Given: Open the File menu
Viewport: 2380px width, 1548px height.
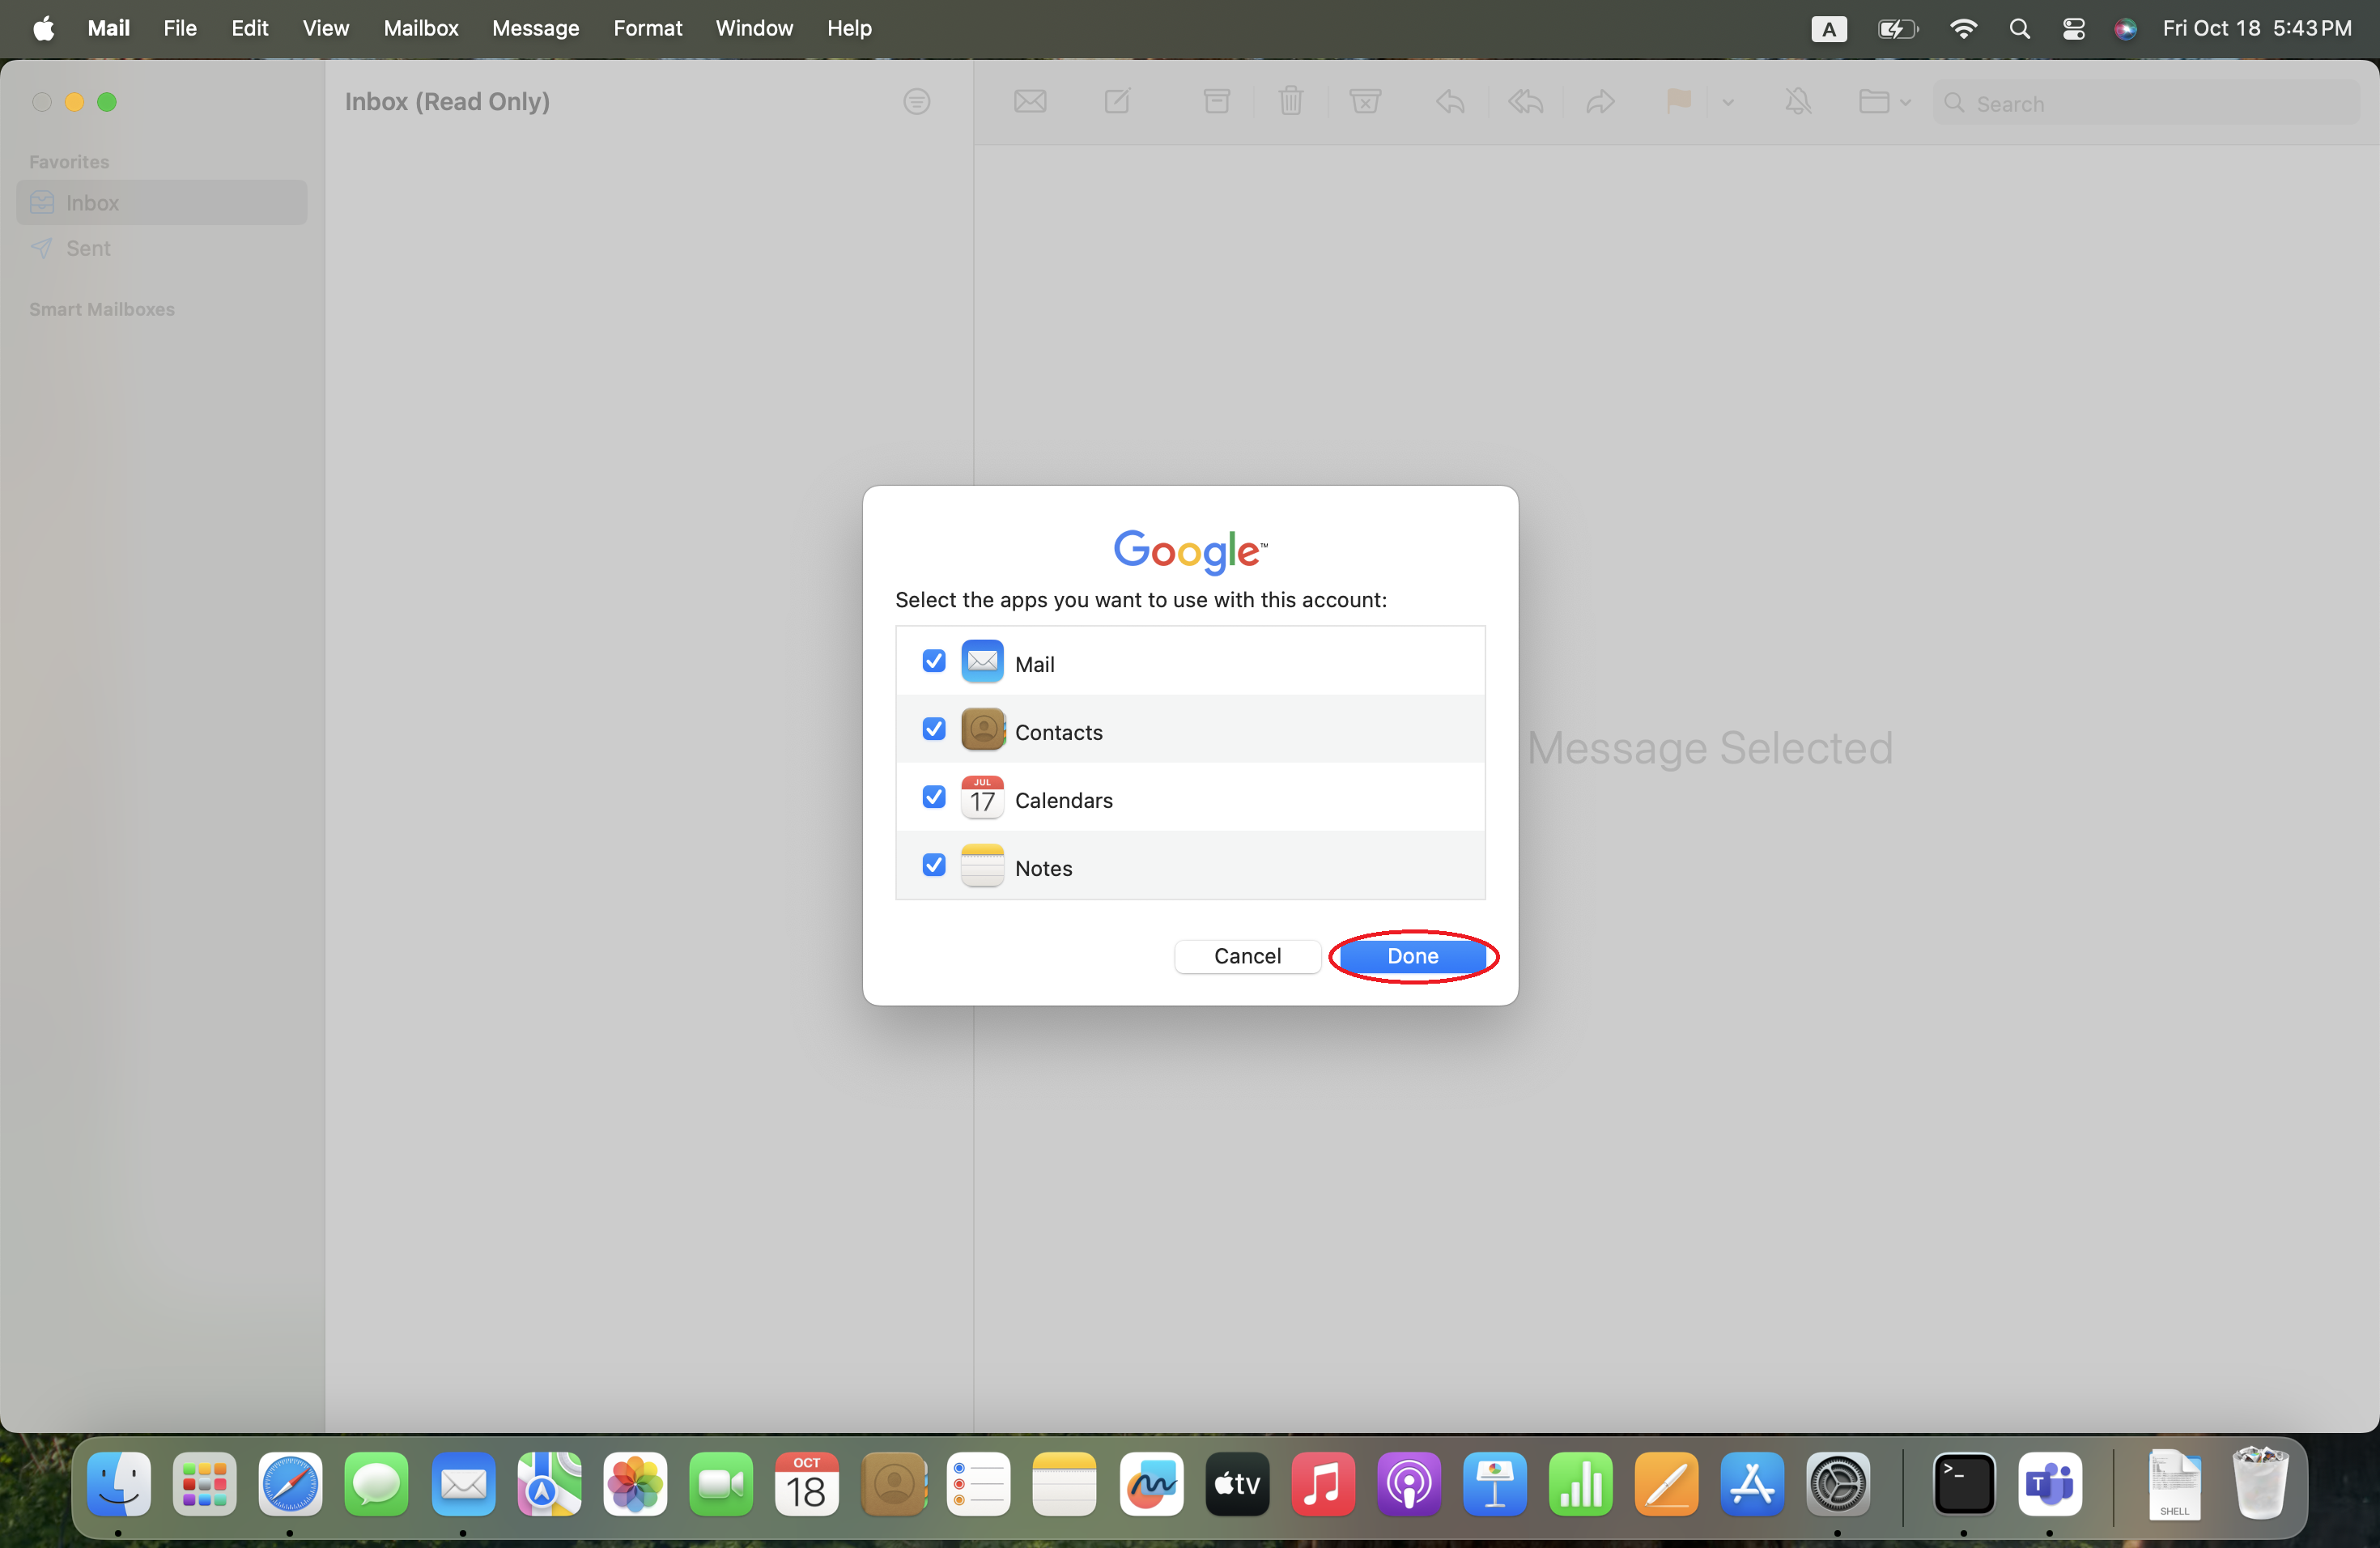Looking at the screenshot, I should point(180,28).
